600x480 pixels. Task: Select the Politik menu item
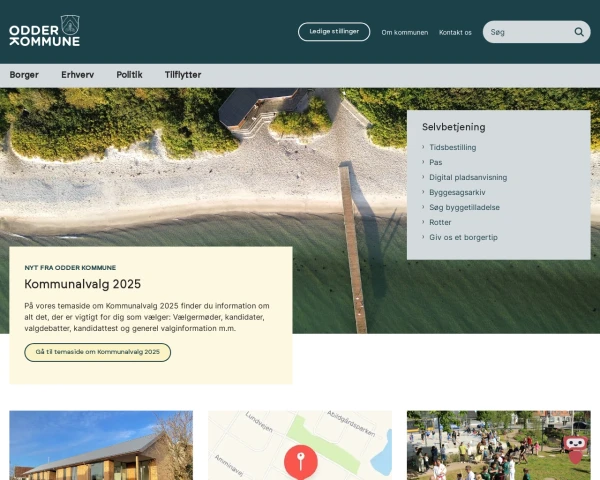[129, 75]
